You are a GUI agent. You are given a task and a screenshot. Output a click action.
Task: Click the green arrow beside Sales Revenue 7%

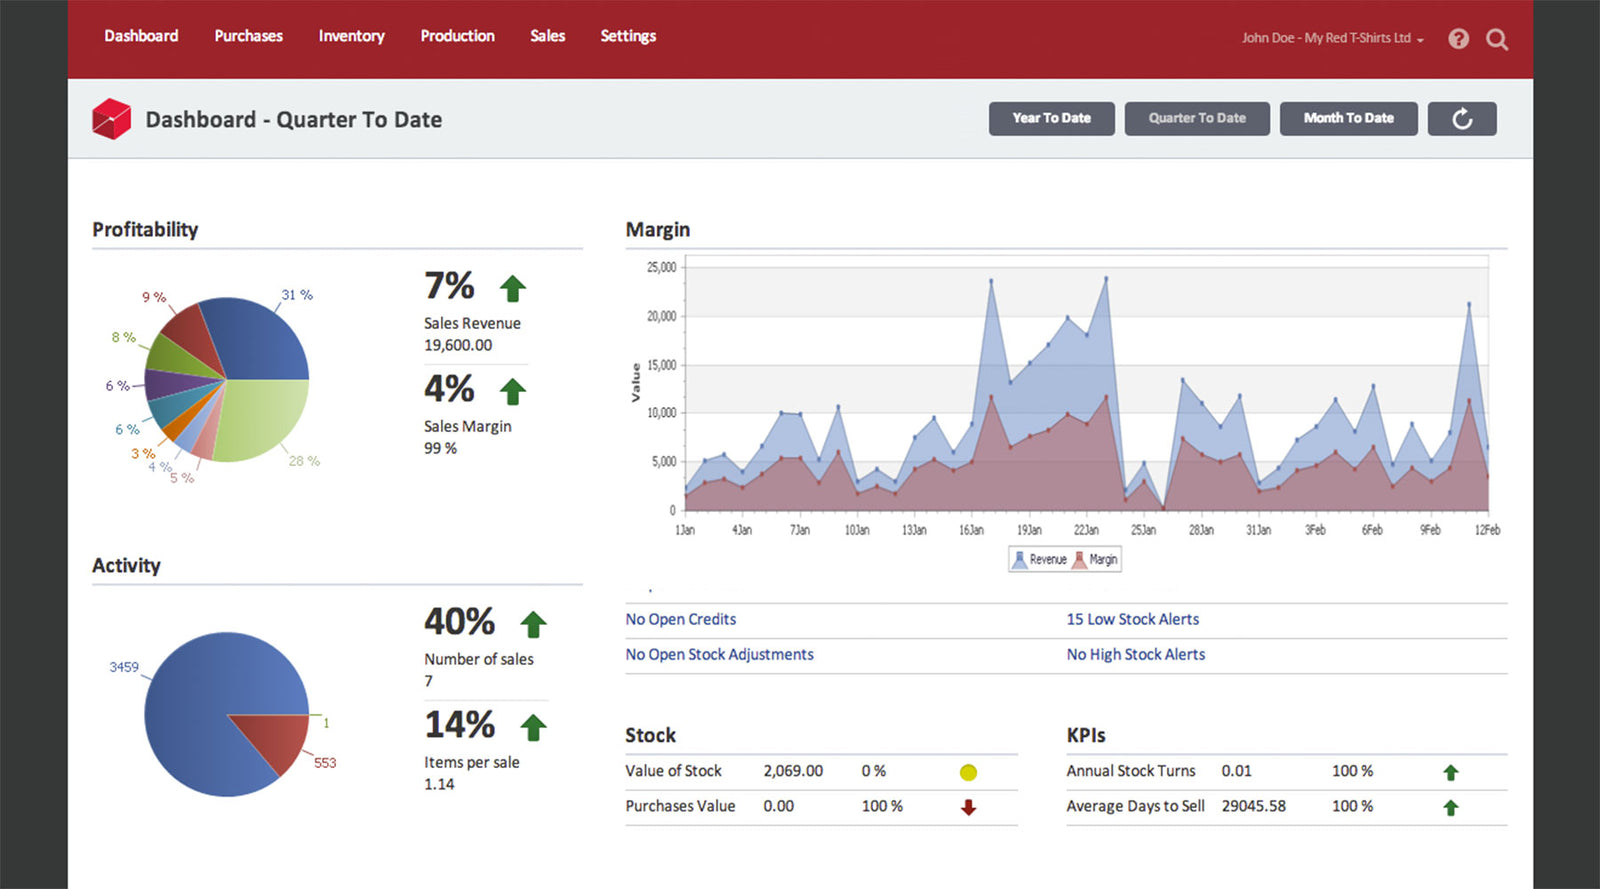513,289
